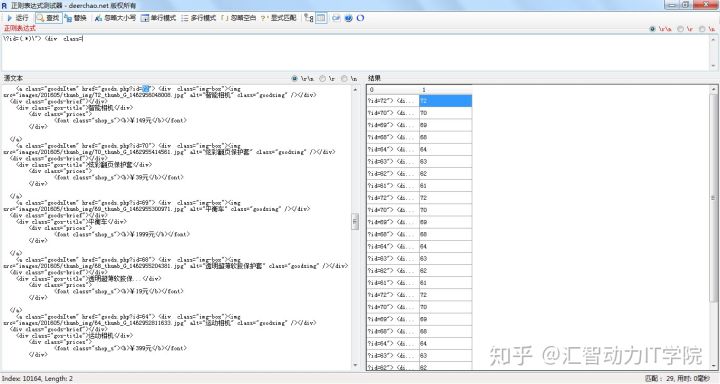Screen dimensions: 720x384
Task: Switch to 替换 replace mode
Action: pyautogui.click(x=76, y=18)
